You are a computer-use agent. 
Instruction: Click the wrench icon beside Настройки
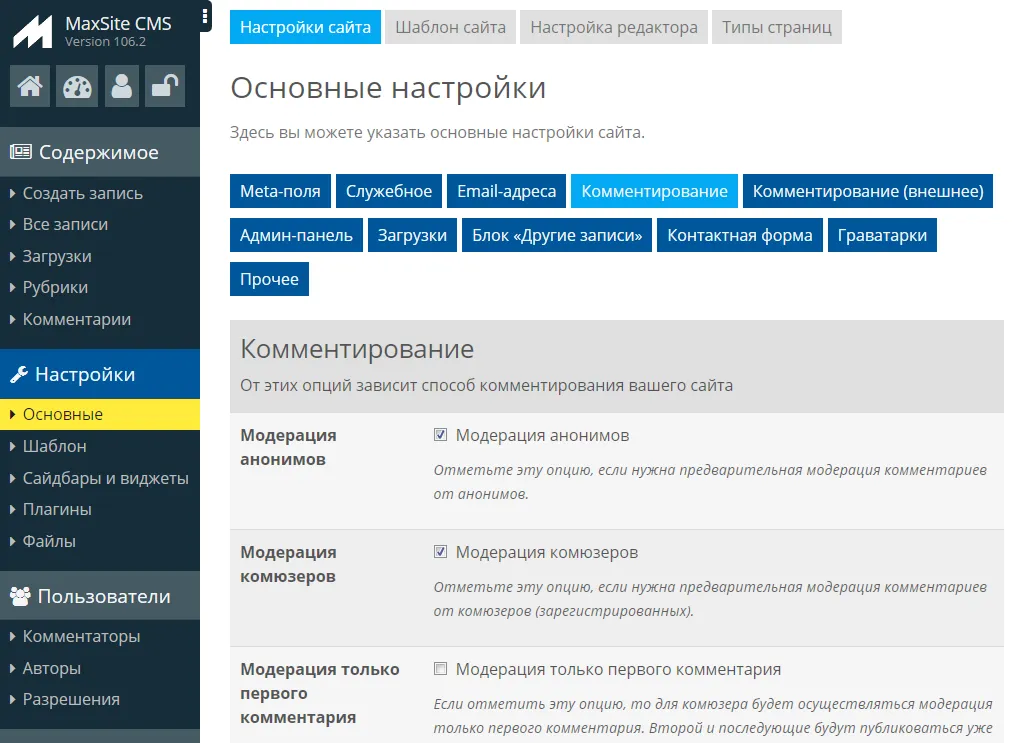(x=19, y=375)
